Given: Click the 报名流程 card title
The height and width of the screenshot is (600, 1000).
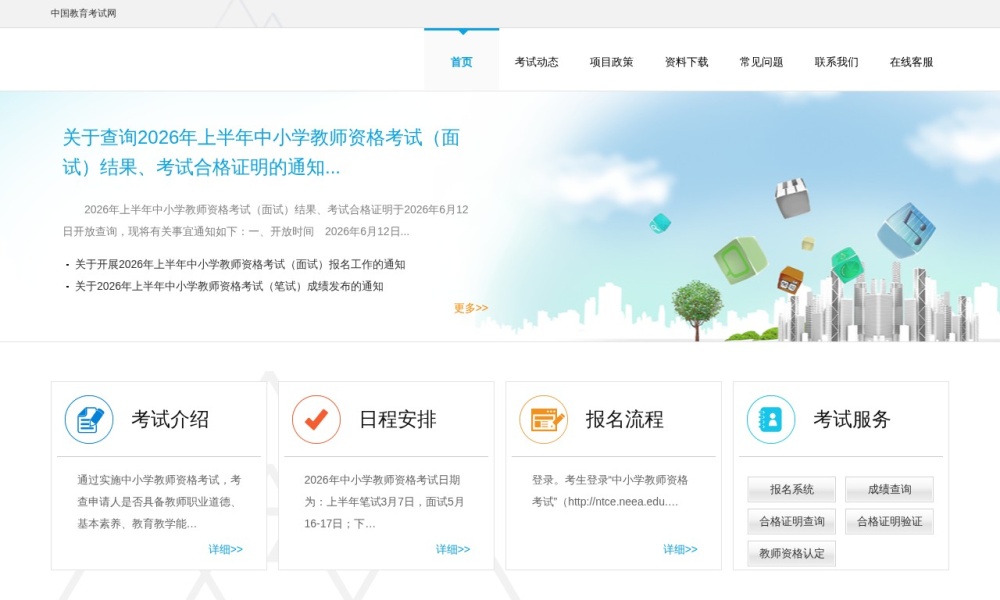Looking at the screenshot, I should point(625,420).
